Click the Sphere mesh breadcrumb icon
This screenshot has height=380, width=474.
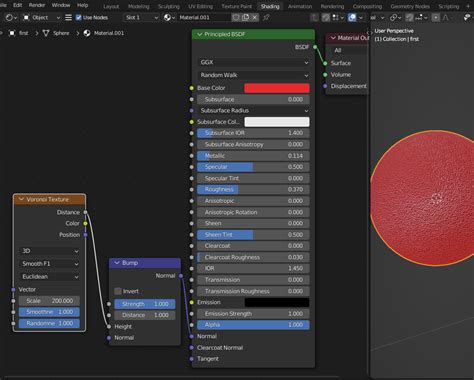(x=46, y=33)
